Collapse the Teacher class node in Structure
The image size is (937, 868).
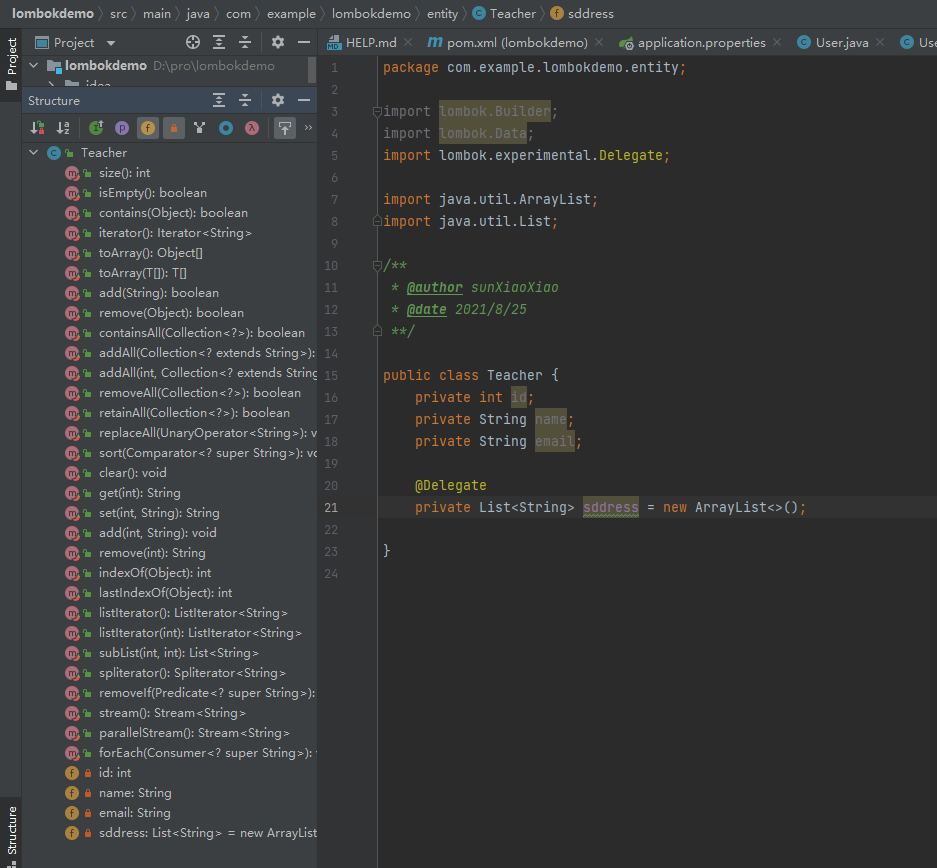click(x=35, y=153)
